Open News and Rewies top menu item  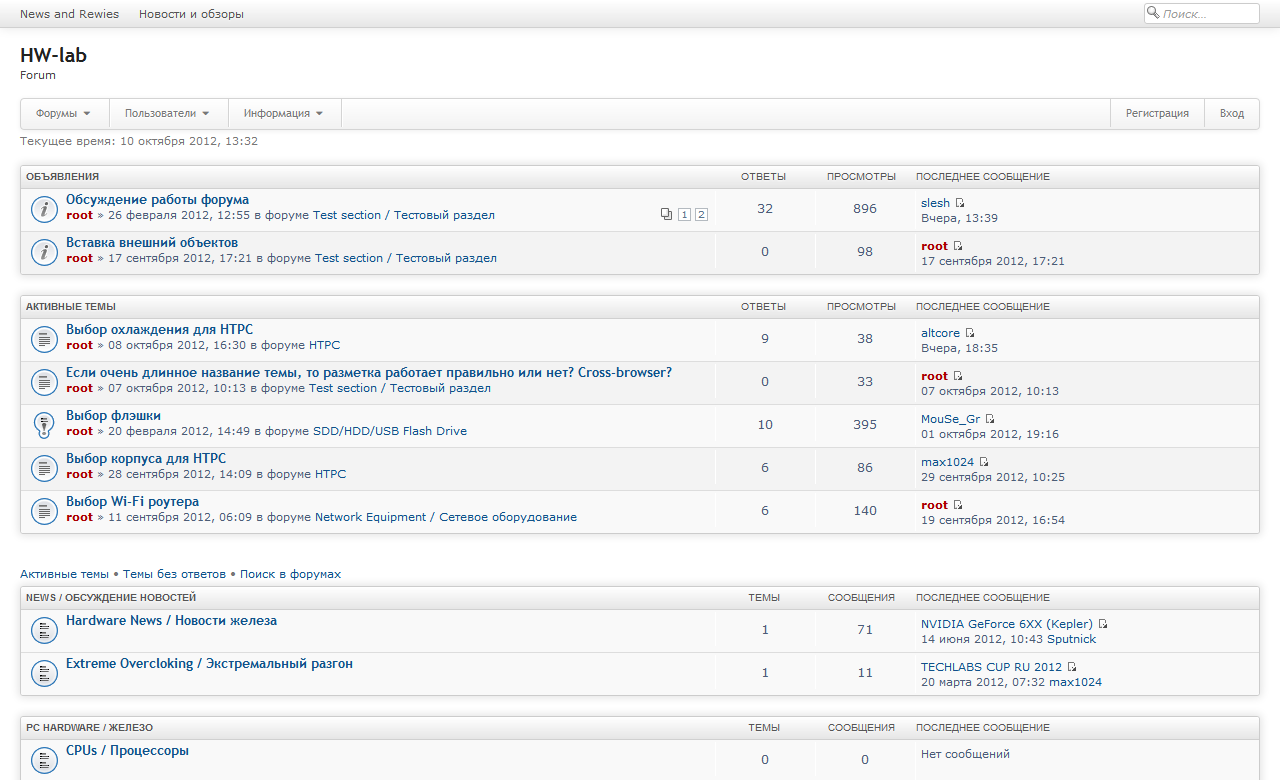[69, 14]
